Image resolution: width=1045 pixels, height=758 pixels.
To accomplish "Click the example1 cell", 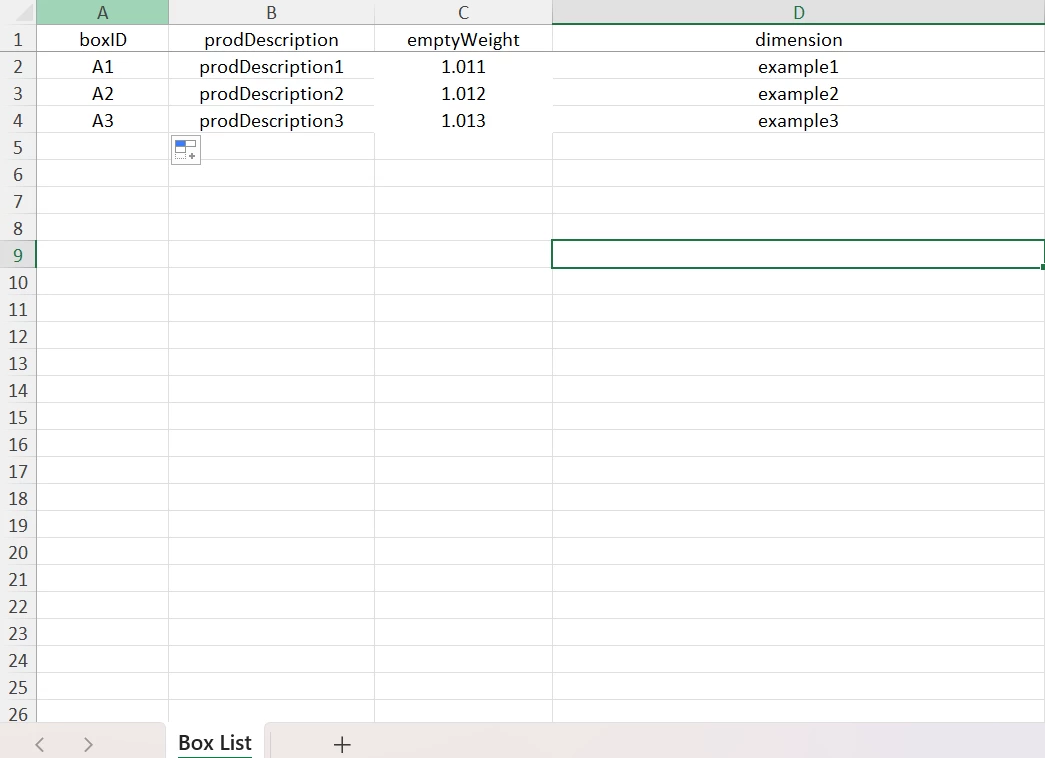I will coord(798,67).
